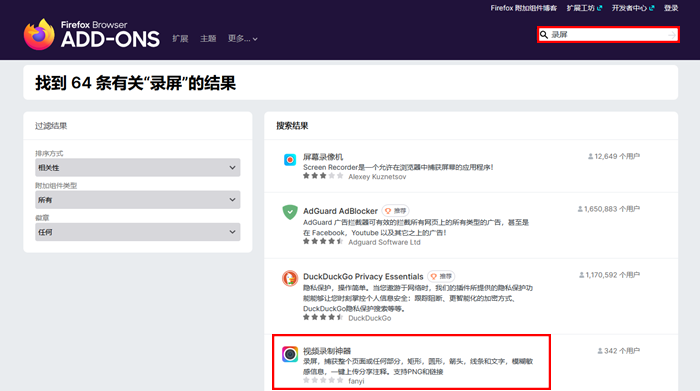
Task: Click the 推荐 badge beside DuckDuckGo
Action: [x=441, y=276]
